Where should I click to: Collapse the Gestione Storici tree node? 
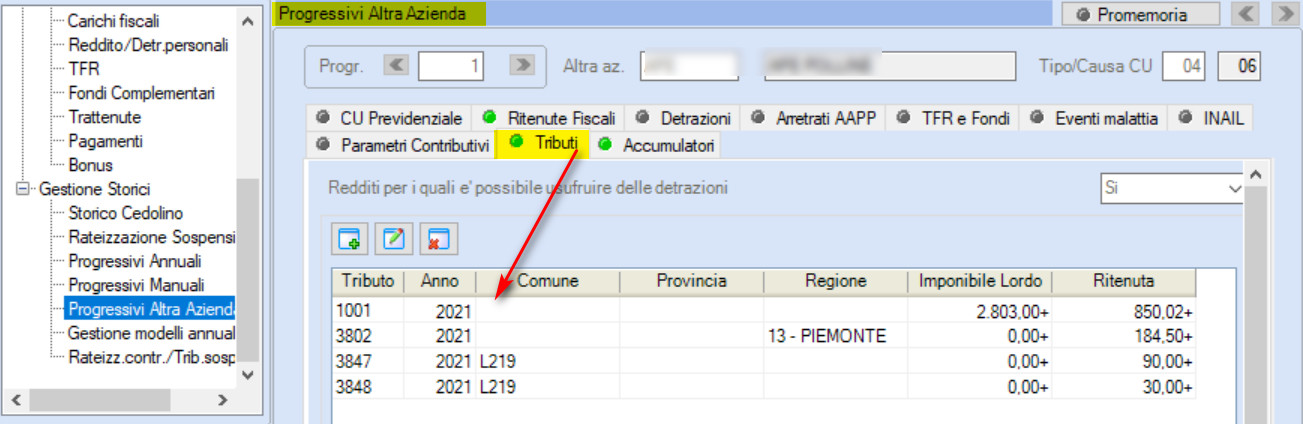click(x=23, y=189)
